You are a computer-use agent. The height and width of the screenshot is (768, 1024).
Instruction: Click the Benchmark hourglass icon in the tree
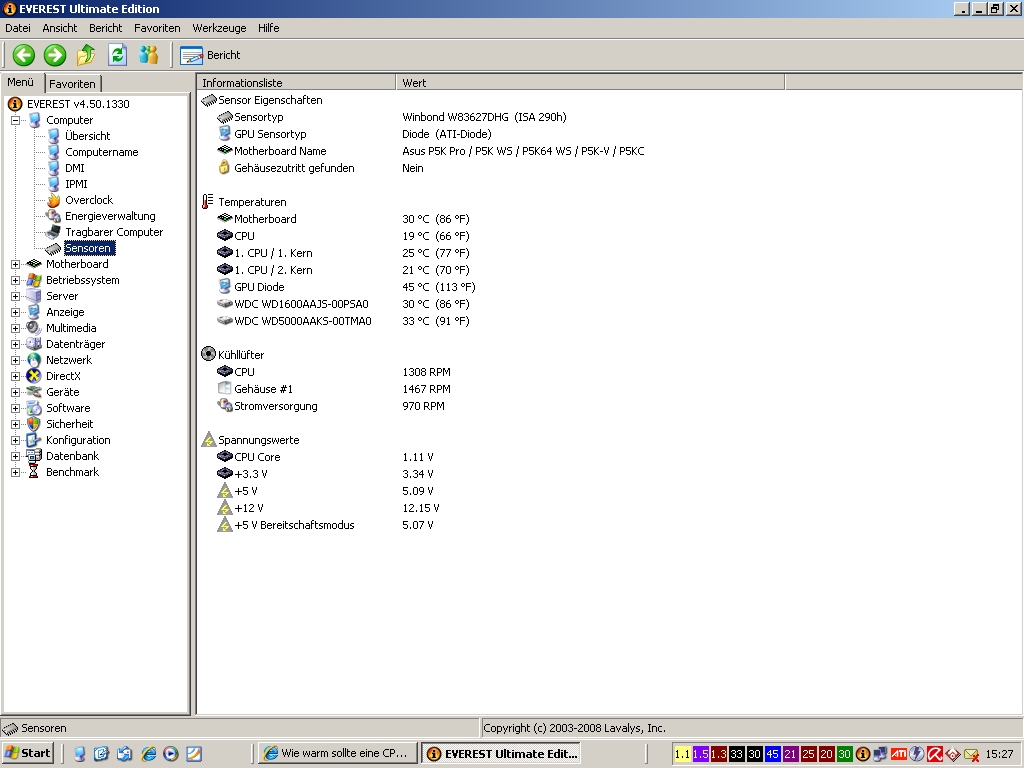(34, 472)
